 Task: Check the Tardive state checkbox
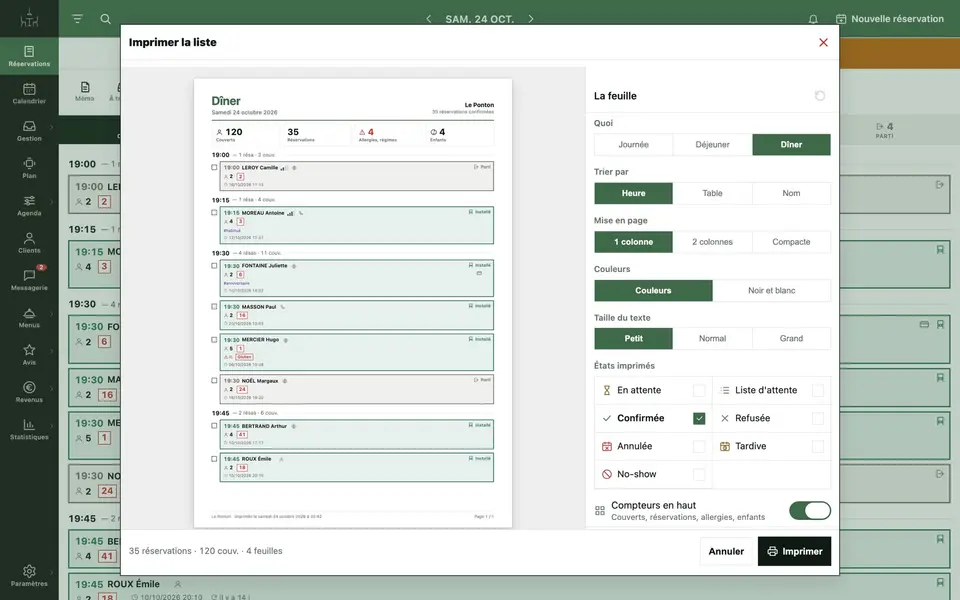pyautogui.click(x=817, y=446)
